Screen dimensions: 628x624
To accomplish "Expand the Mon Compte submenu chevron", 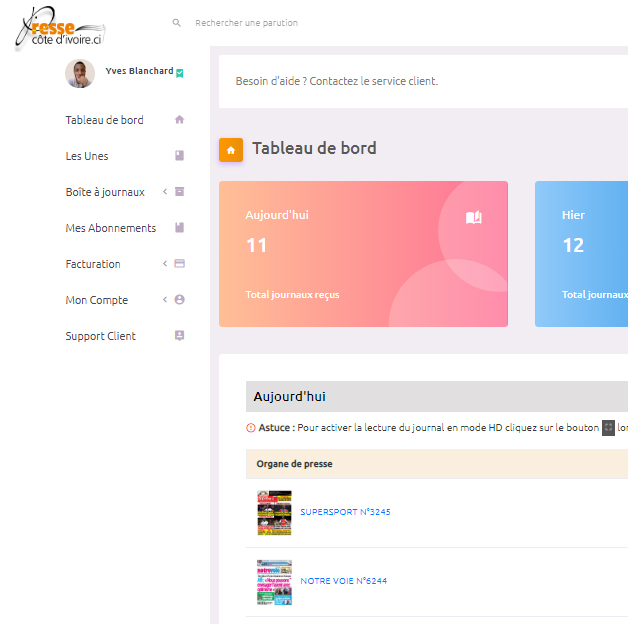I will pyautogui.click(x=165, y=300).
